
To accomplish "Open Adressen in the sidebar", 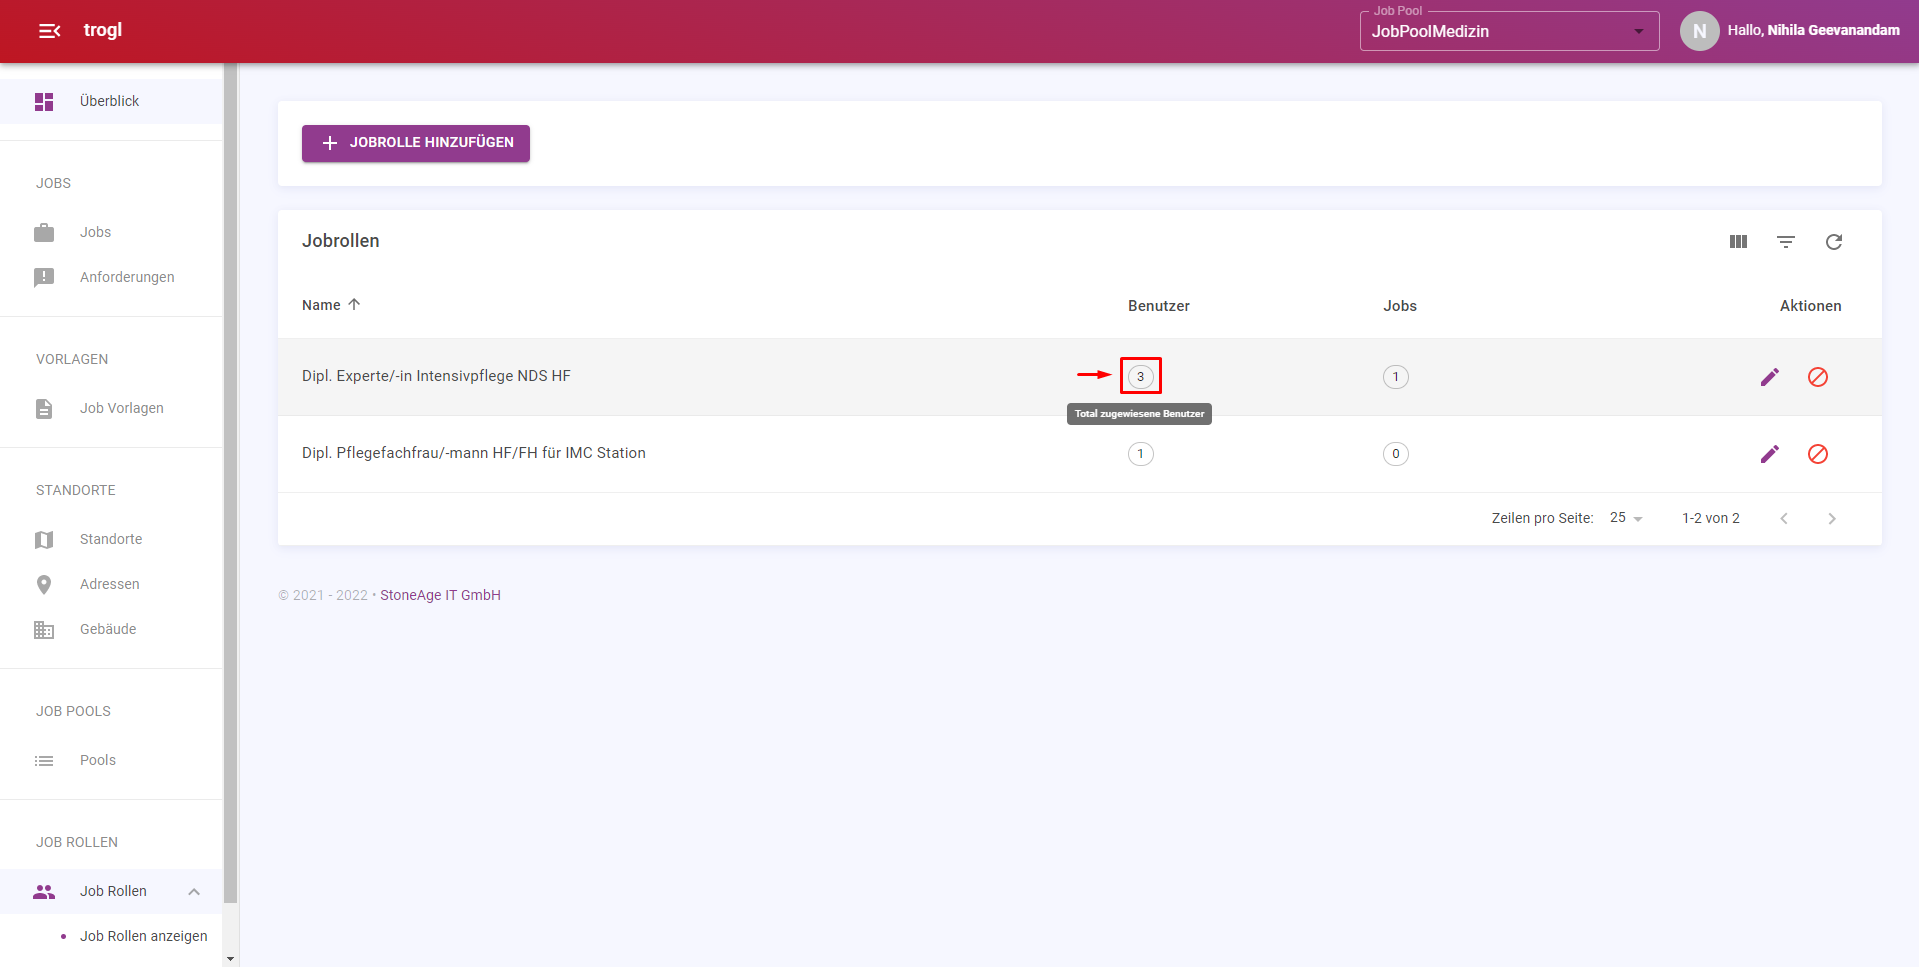I will pos(111,584).
